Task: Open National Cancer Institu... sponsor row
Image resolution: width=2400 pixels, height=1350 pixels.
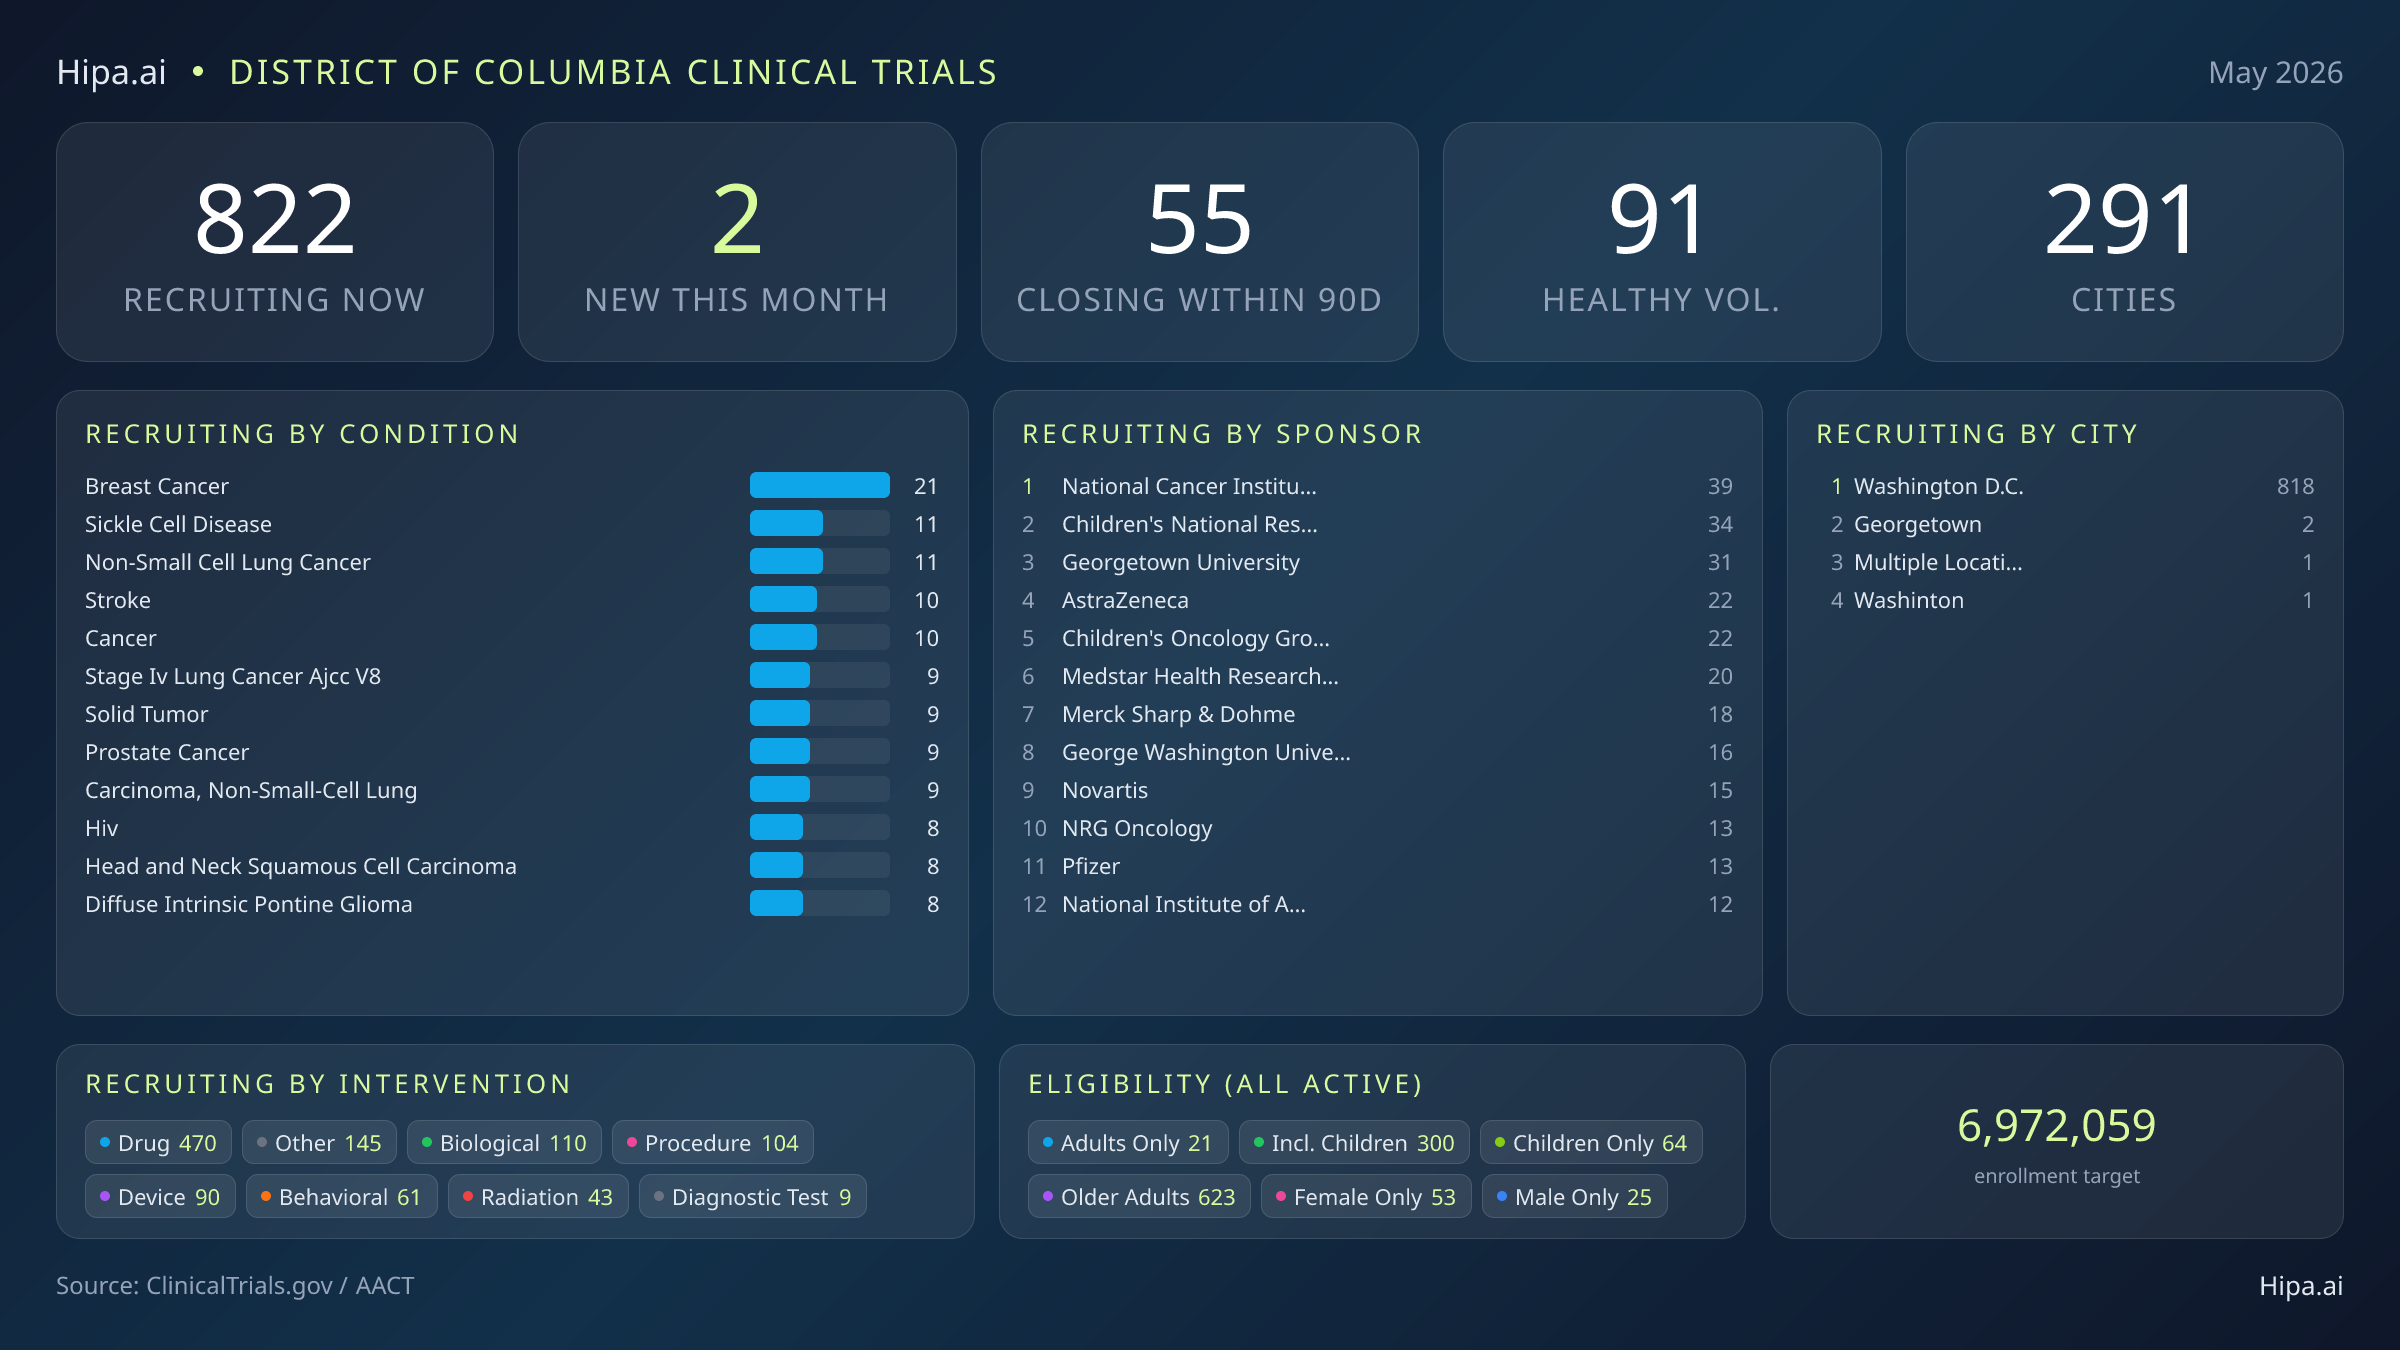Action: [x=1377, y=486]
